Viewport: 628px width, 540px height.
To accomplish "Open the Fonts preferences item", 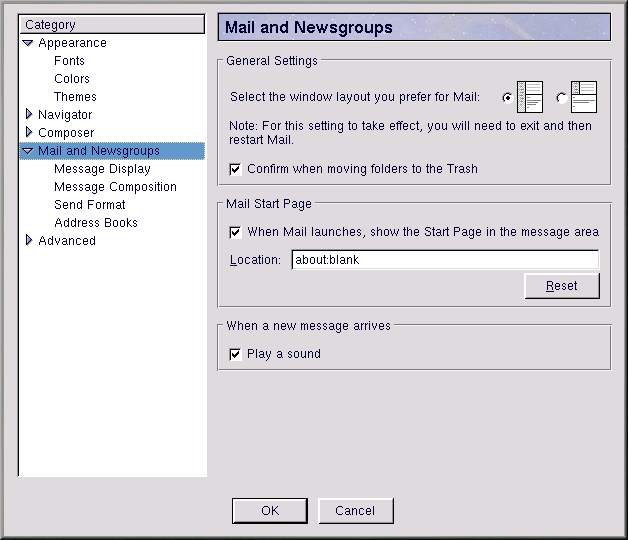I will click(69, 61).
